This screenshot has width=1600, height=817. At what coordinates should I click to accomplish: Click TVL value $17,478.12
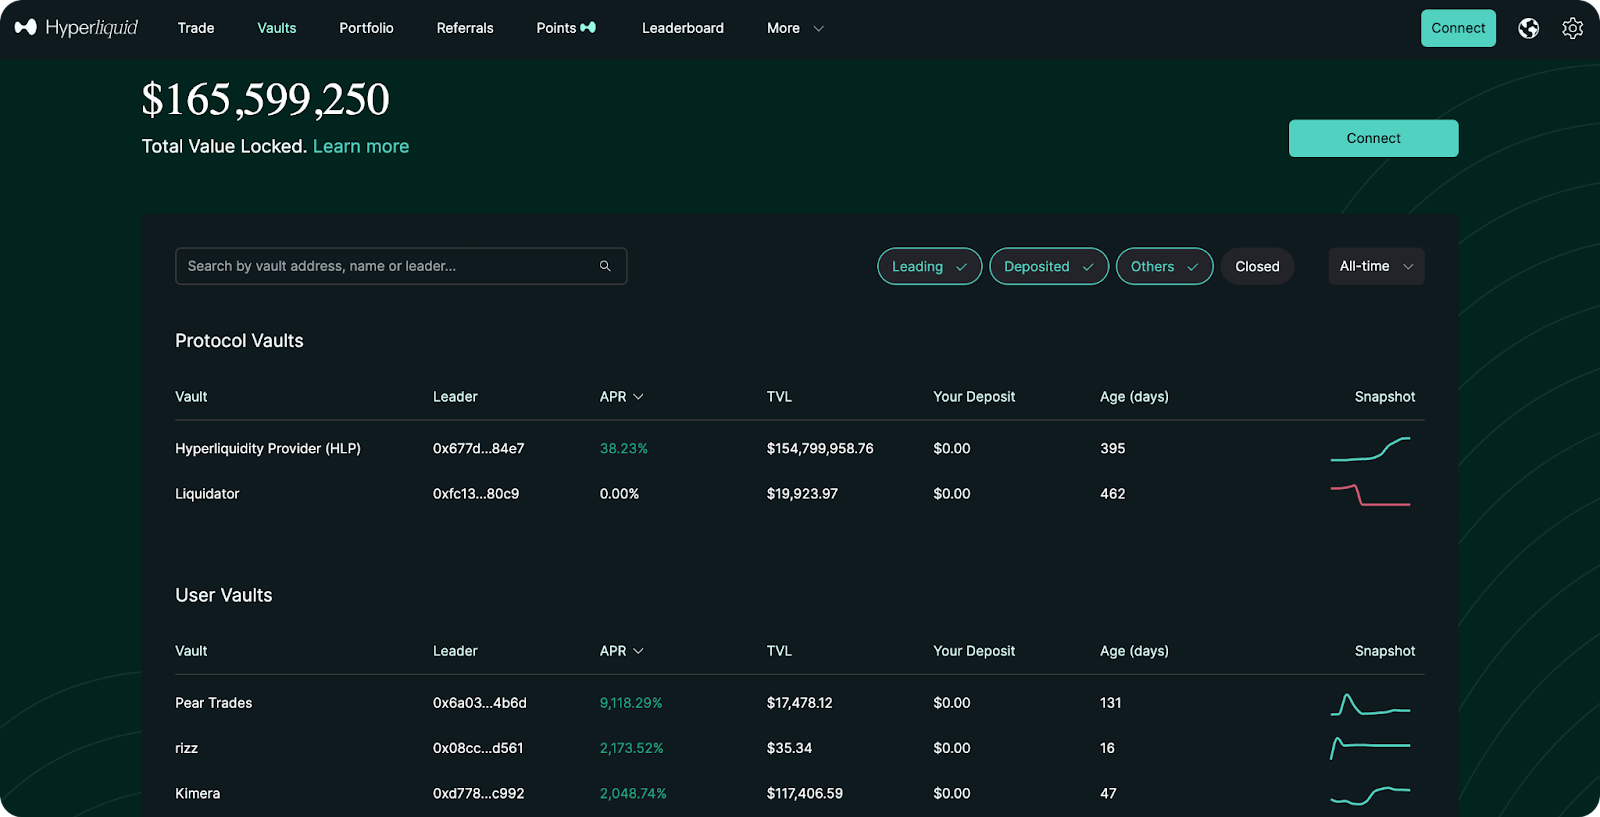coord(800,703)
